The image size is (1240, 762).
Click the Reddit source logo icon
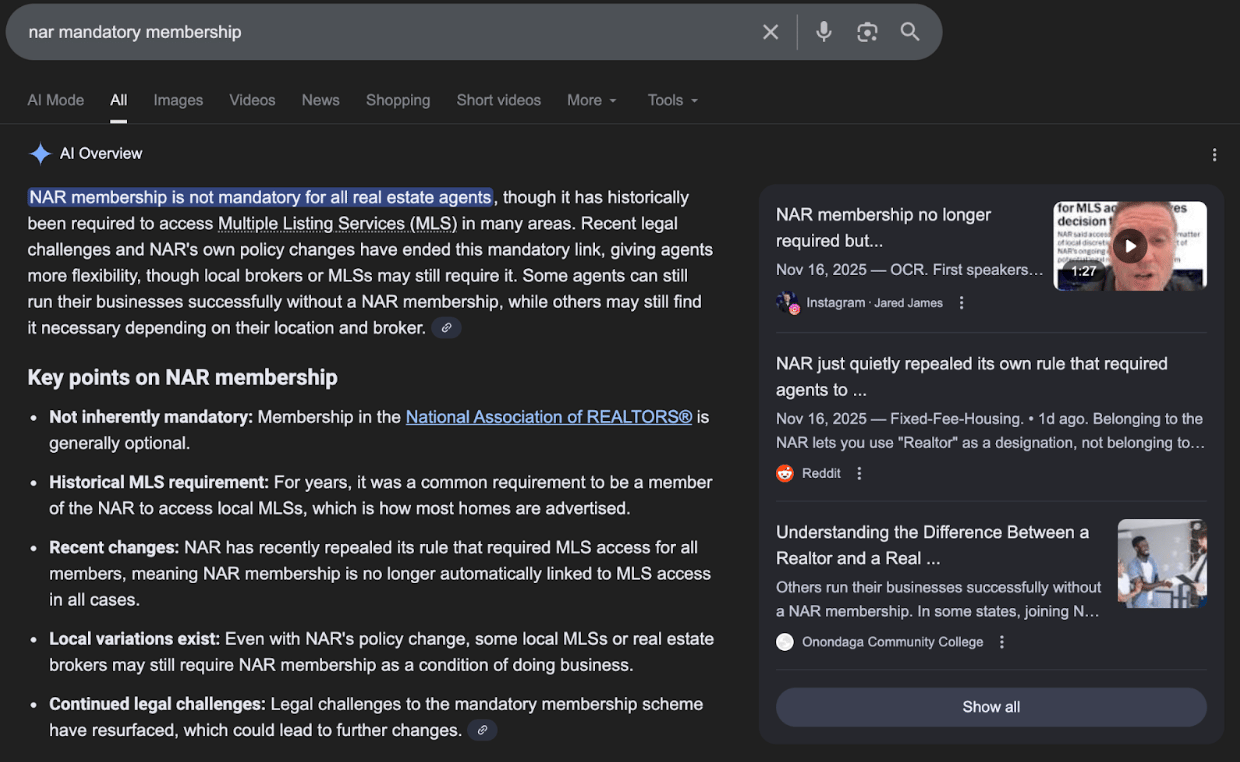click(x=785, y=473)
